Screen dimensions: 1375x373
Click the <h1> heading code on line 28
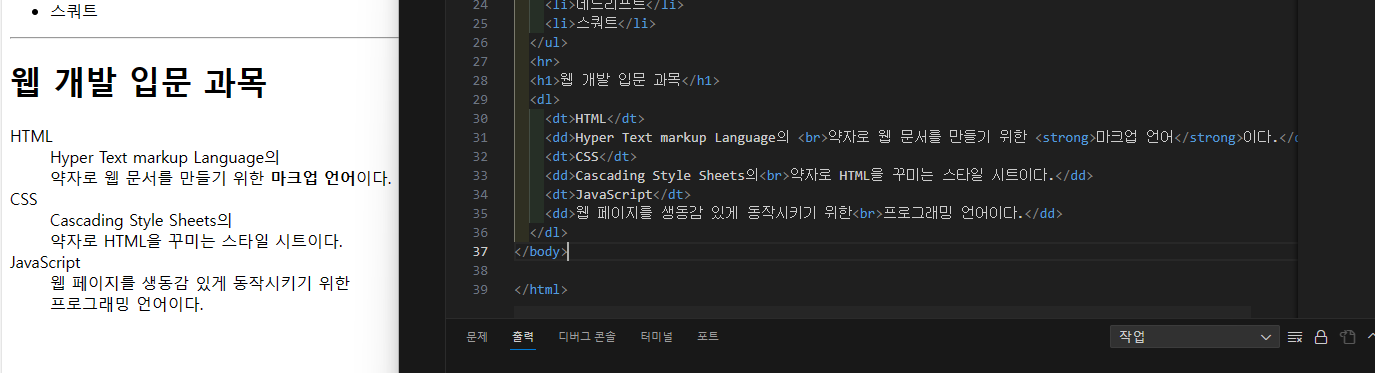click(x=625, y=80)
